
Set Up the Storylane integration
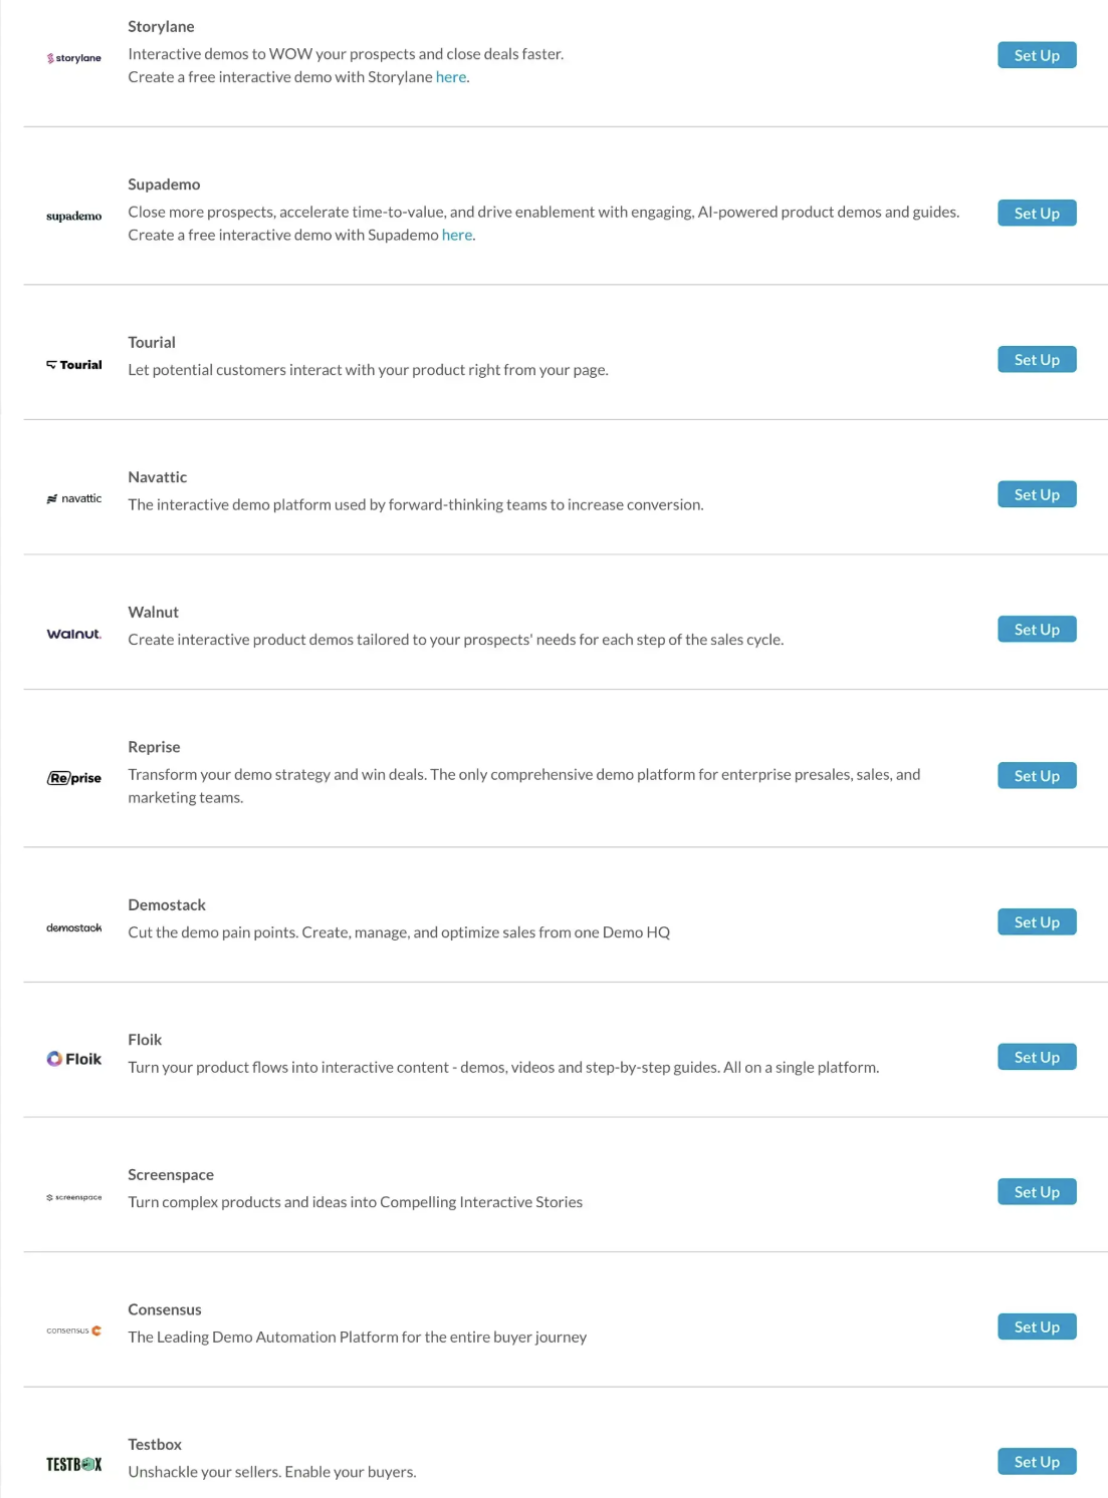tap(1036, 55)
